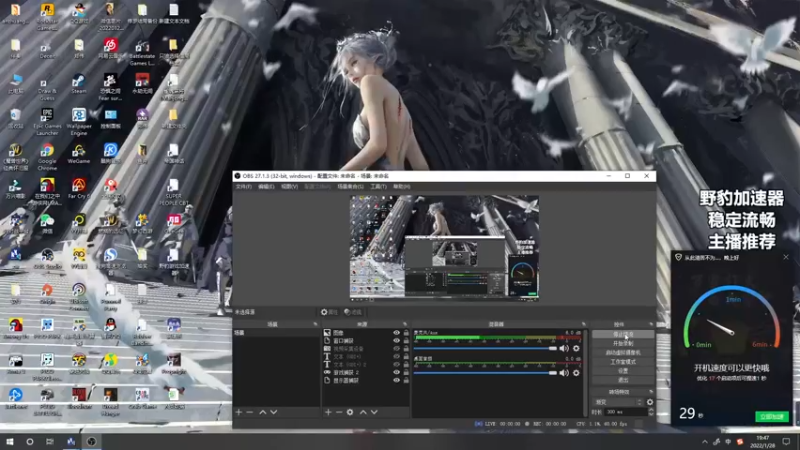
Task: Mute the desktop audio speaker icon
Action: click(x=564, y=373)
